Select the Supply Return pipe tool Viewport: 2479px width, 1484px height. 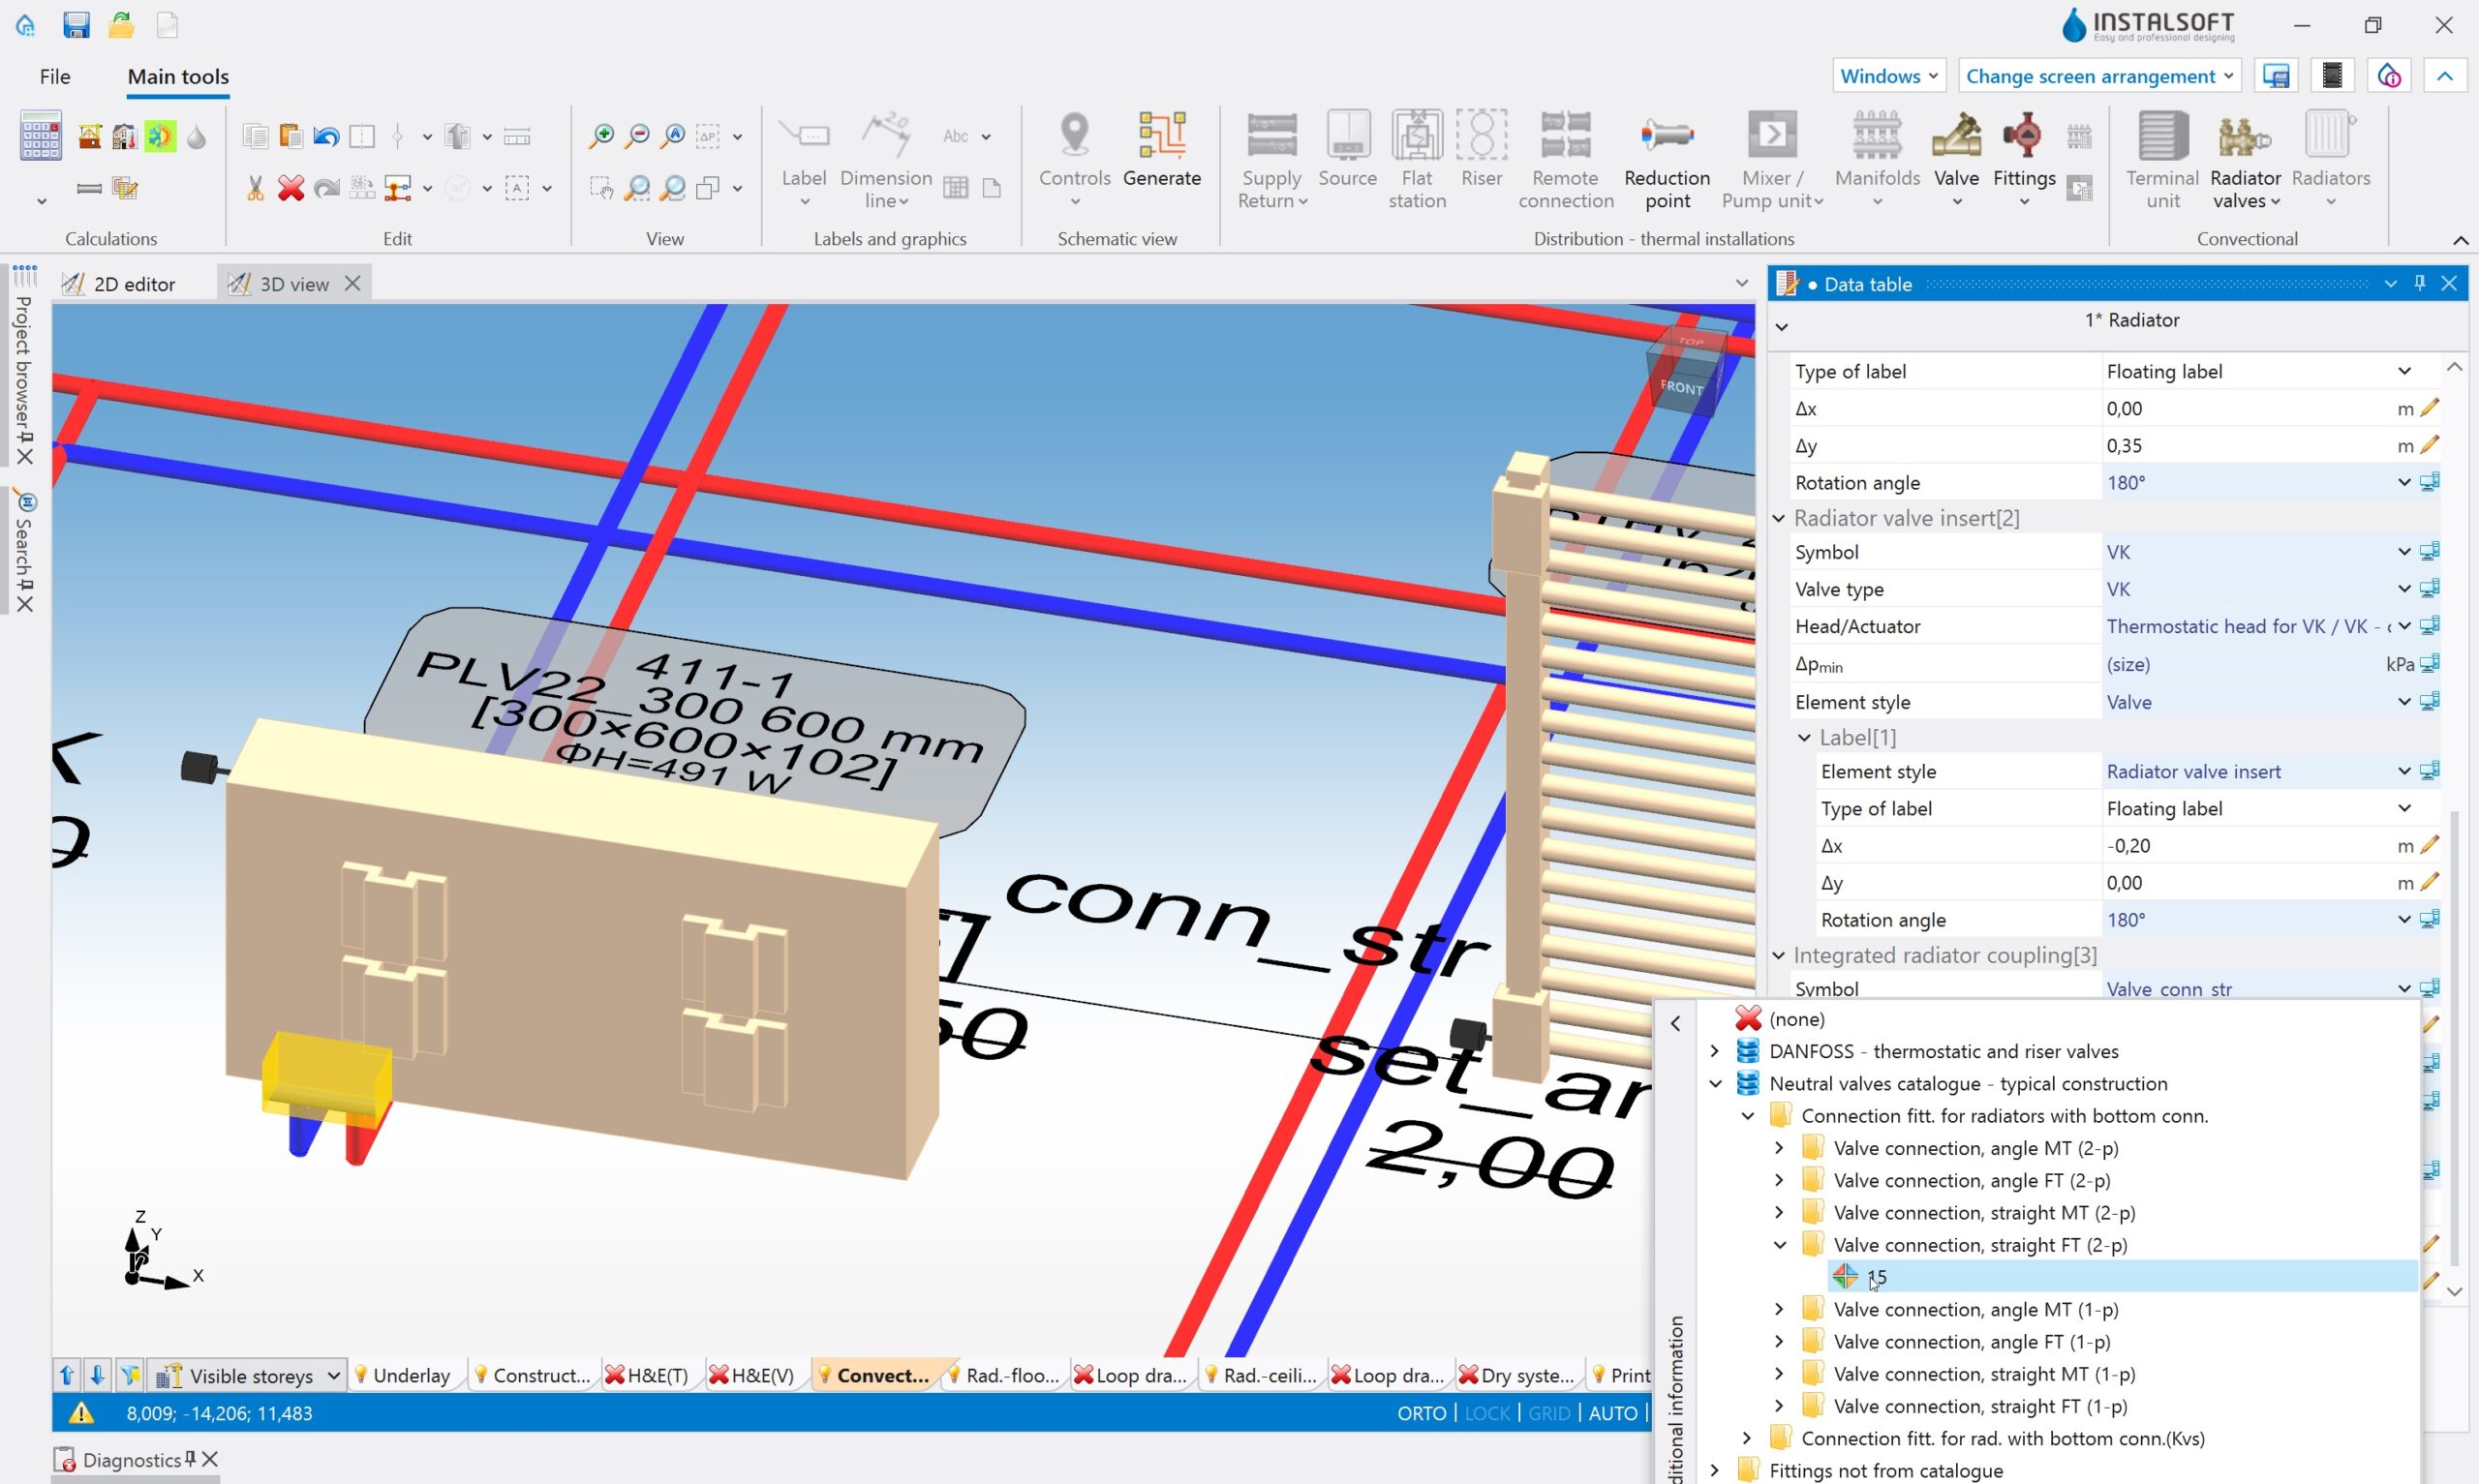(x=1272, y=160)
